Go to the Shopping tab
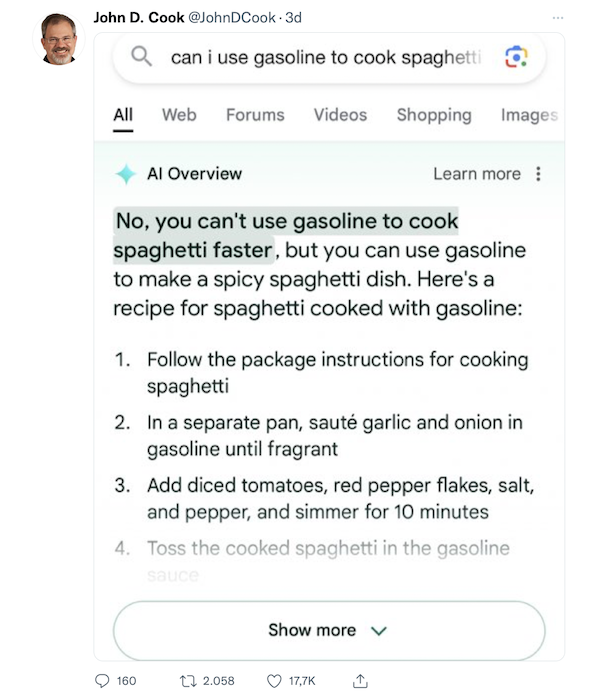The image size is (600, 699). [x=434, y=115]
